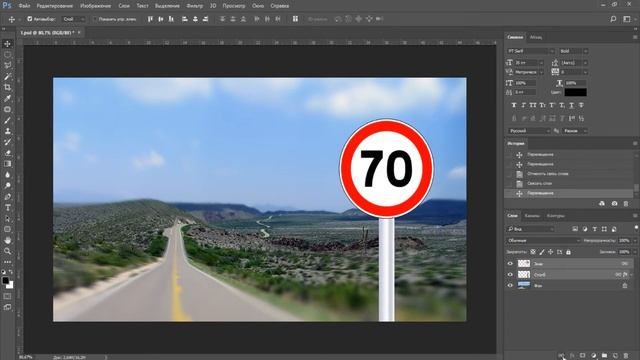Select the Lasso tool
The image size is (640, 360).
click(7, 65)
